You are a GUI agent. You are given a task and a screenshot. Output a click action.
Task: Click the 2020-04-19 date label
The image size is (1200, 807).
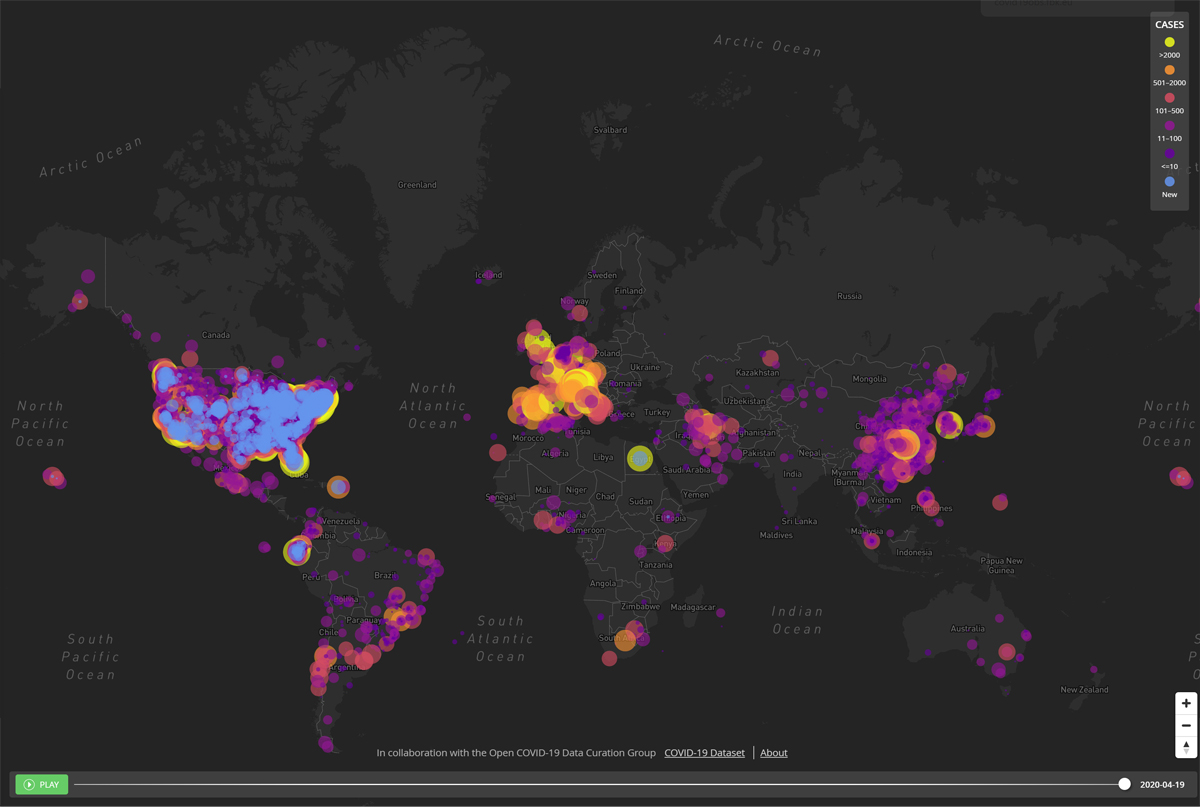tap(1162, 785)
